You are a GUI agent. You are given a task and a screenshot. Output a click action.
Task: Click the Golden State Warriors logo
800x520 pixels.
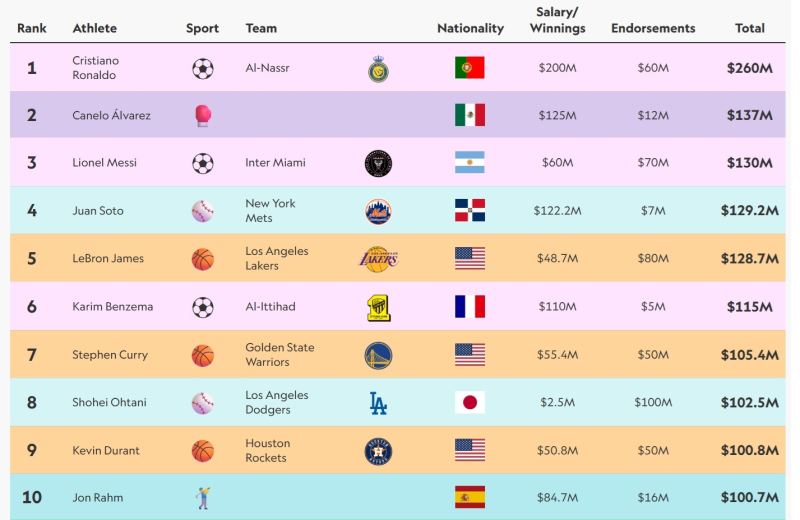coord(378,355)
